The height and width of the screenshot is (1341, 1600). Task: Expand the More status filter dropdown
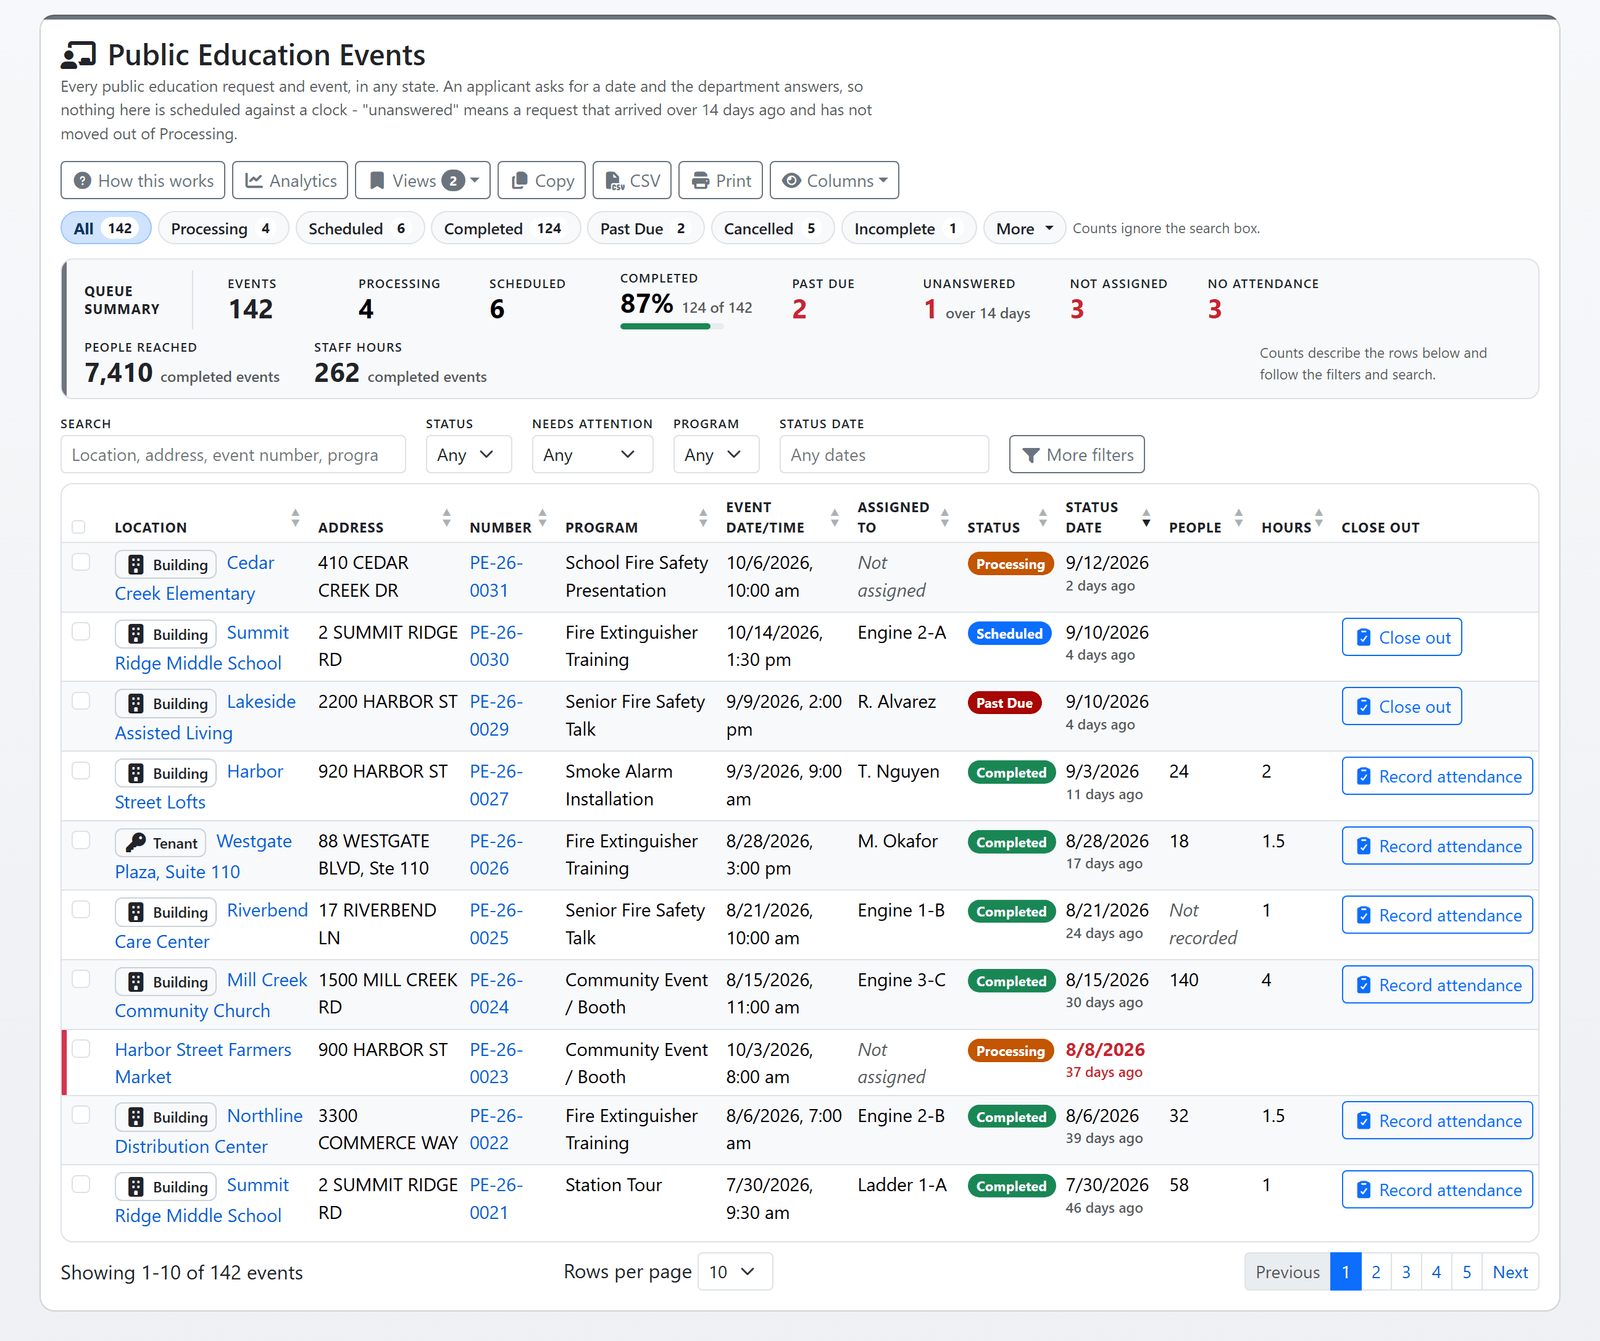tap(1024, 229)
